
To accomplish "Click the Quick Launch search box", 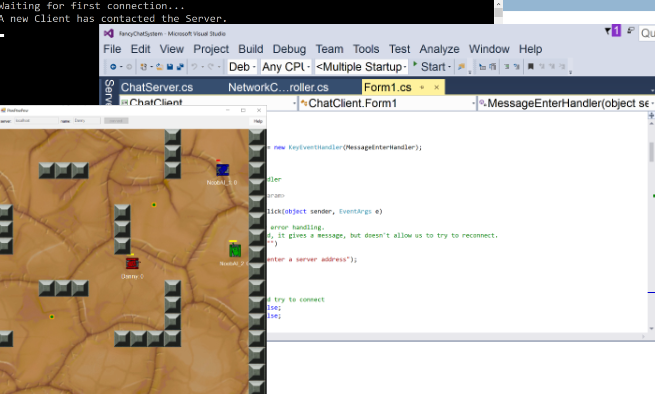I will click(x=647, y=33).
